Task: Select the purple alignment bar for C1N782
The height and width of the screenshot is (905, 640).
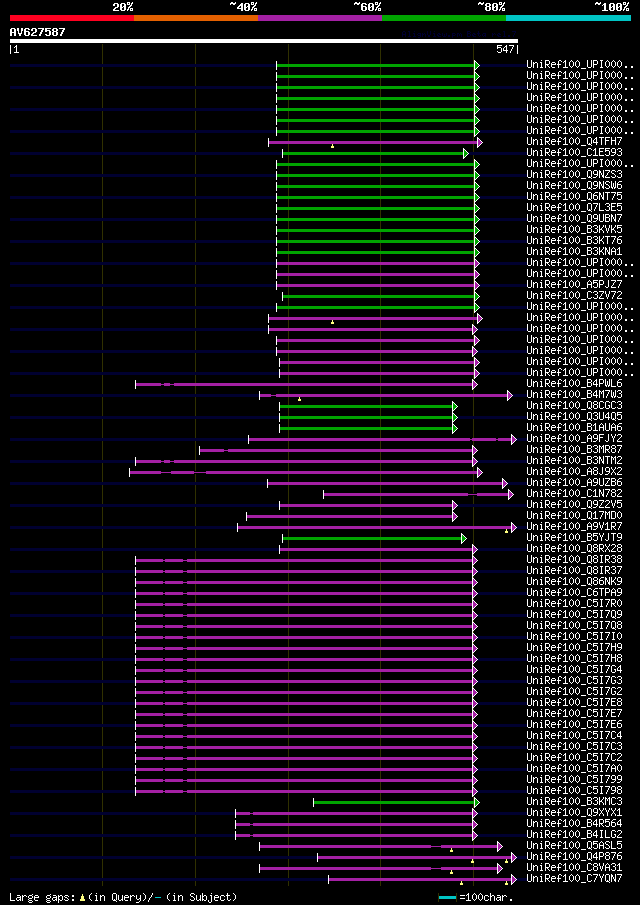Action: tap(416, 494)
